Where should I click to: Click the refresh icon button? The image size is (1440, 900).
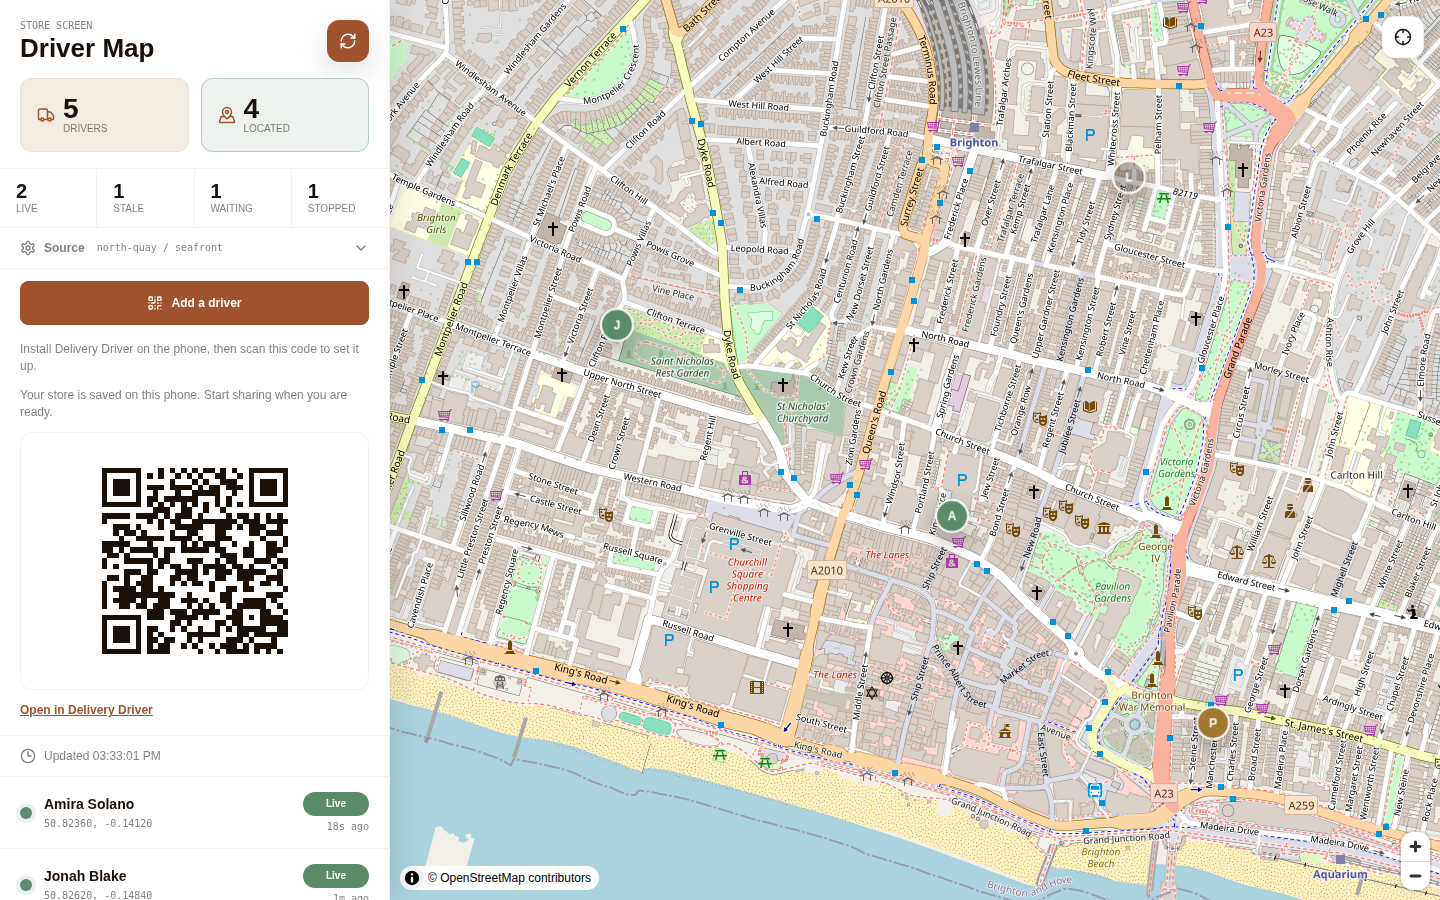pyautogui.click(x=348, y=41)
